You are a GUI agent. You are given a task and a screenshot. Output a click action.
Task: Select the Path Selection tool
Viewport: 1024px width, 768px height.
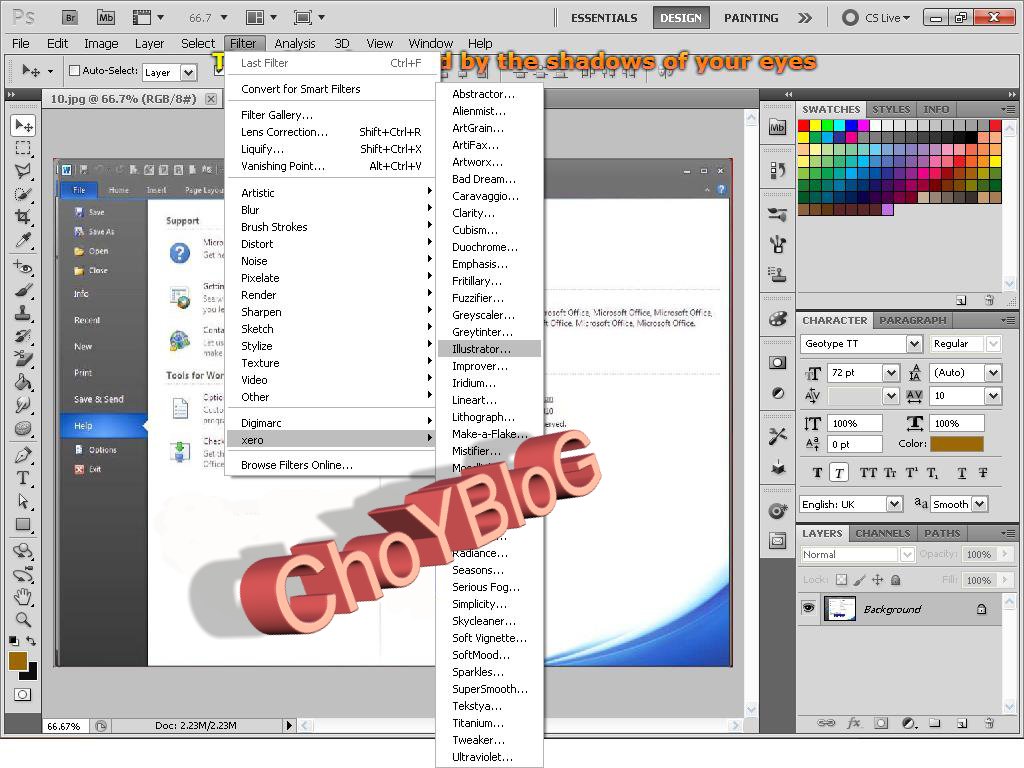tap(23, 501)
